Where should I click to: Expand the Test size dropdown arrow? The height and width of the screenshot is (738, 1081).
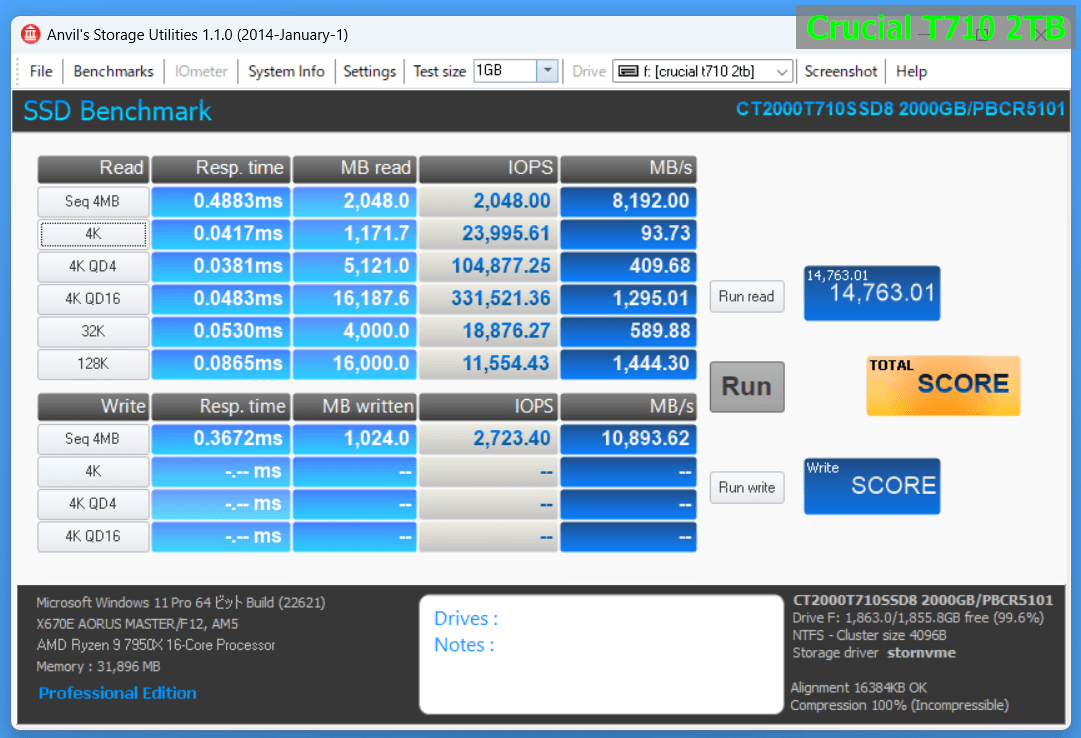click(x=547, y=70)
